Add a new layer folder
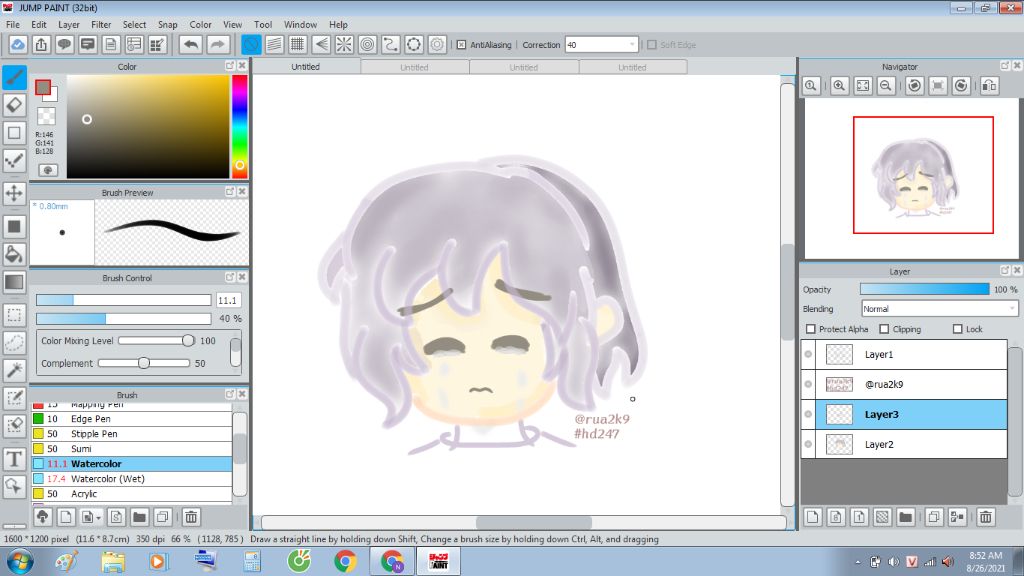 tap(905, 517)
